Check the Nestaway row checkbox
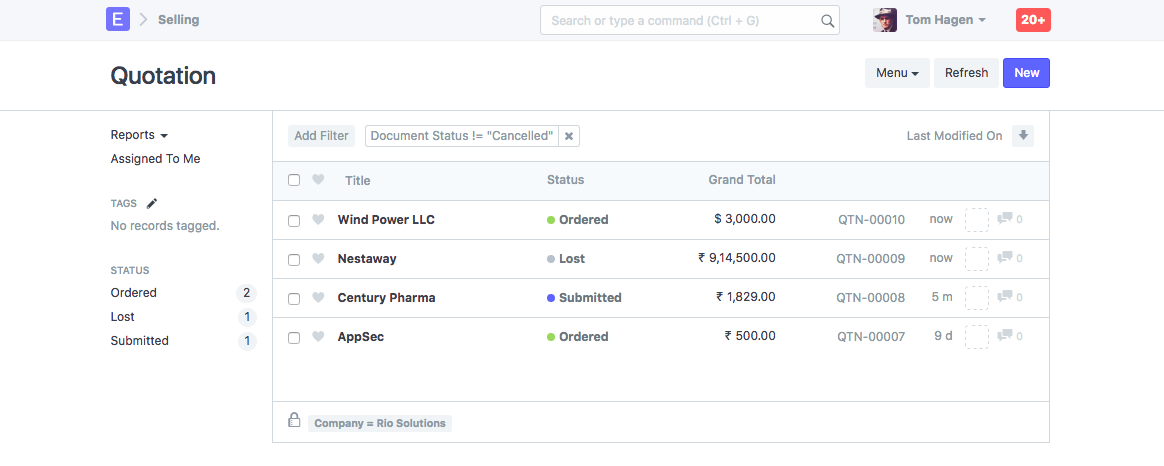 tap(294, 260)
